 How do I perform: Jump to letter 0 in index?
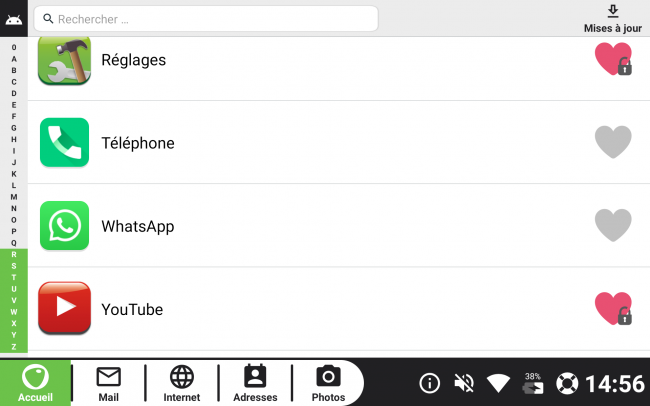(x=14, y=47)
